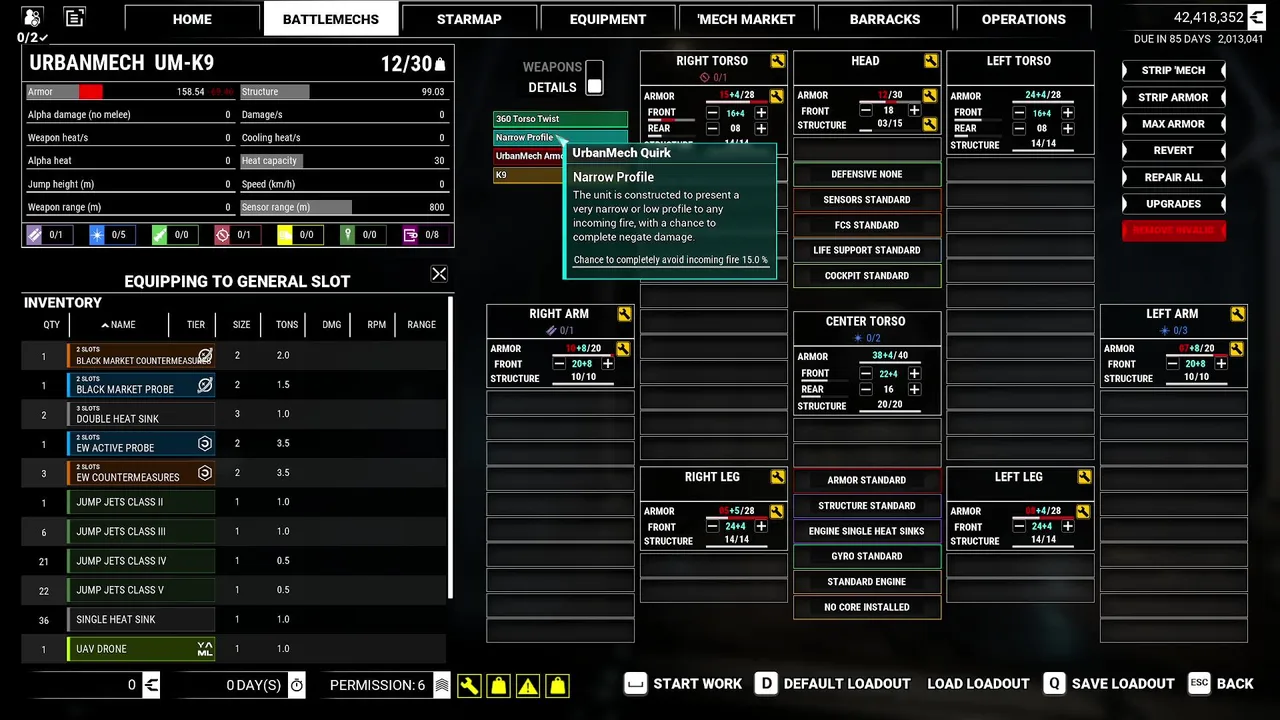1280x720 pixels.
Task: Click the stopwatch icon next to 0 DAY(S)
Action: tap(297, 685)
